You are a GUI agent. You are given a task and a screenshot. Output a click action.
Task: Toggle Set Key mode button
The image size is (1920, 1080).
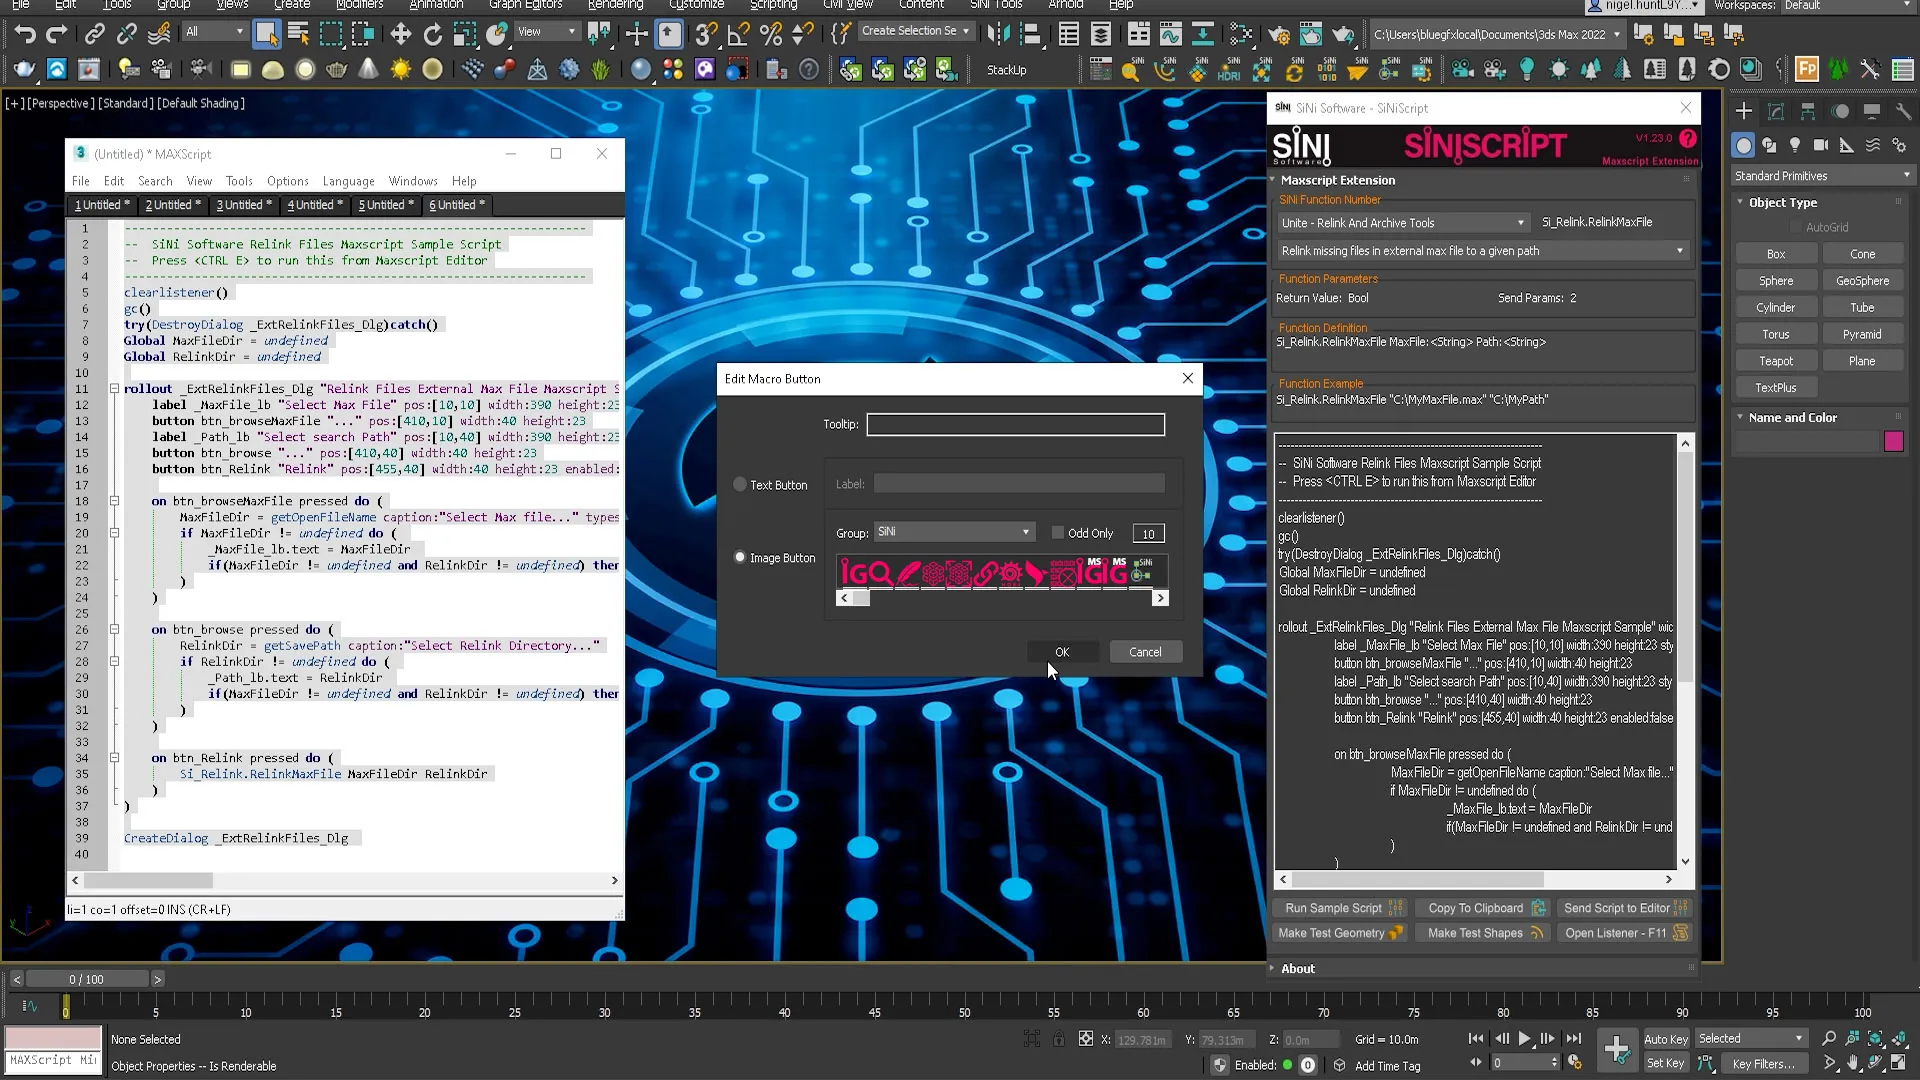pos(1665,1063)
